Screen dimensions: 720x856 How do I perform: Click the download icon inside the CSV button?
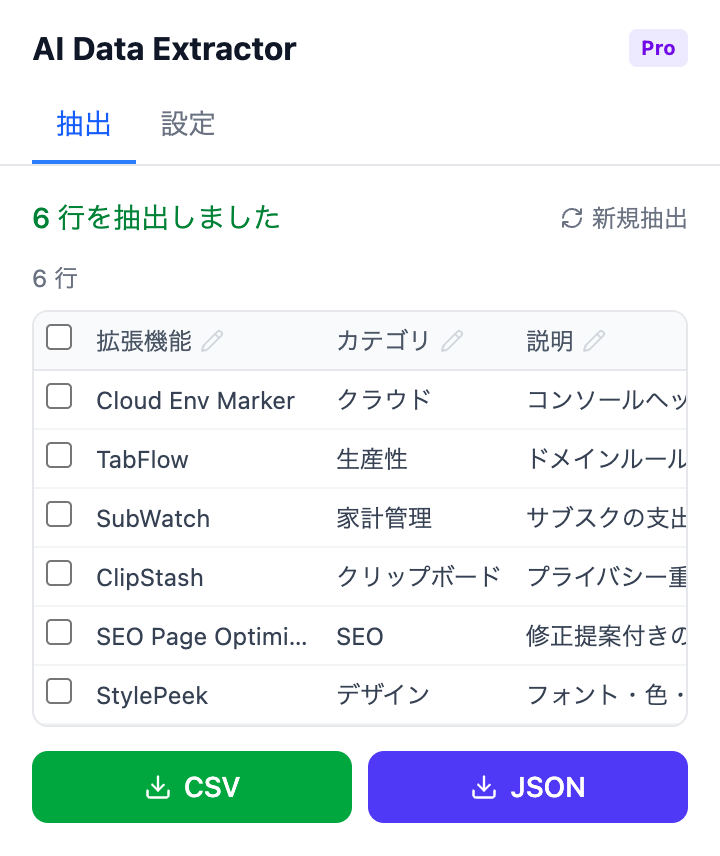click(x=158, y=787)
